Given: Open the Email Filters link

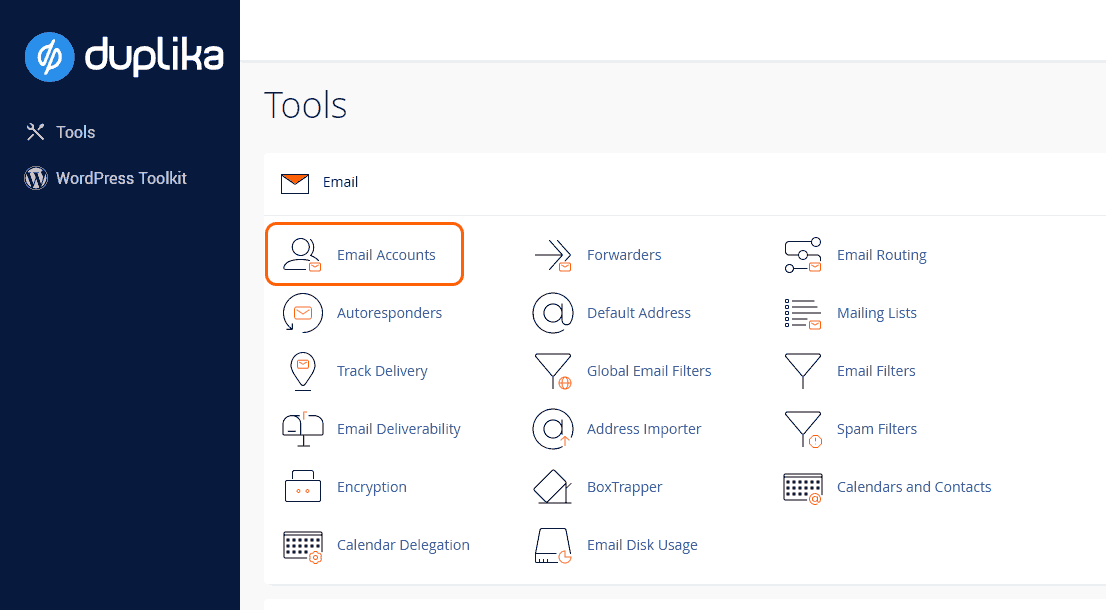Looking at the screenshot, I should tap(875, 371).
